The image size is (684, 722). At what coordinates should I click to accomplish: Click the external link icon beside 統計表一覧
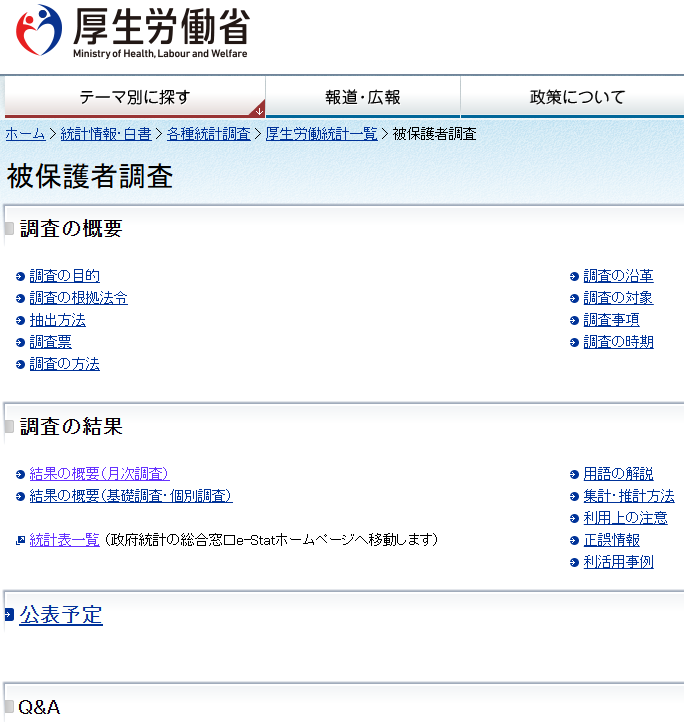pos(20,540)
